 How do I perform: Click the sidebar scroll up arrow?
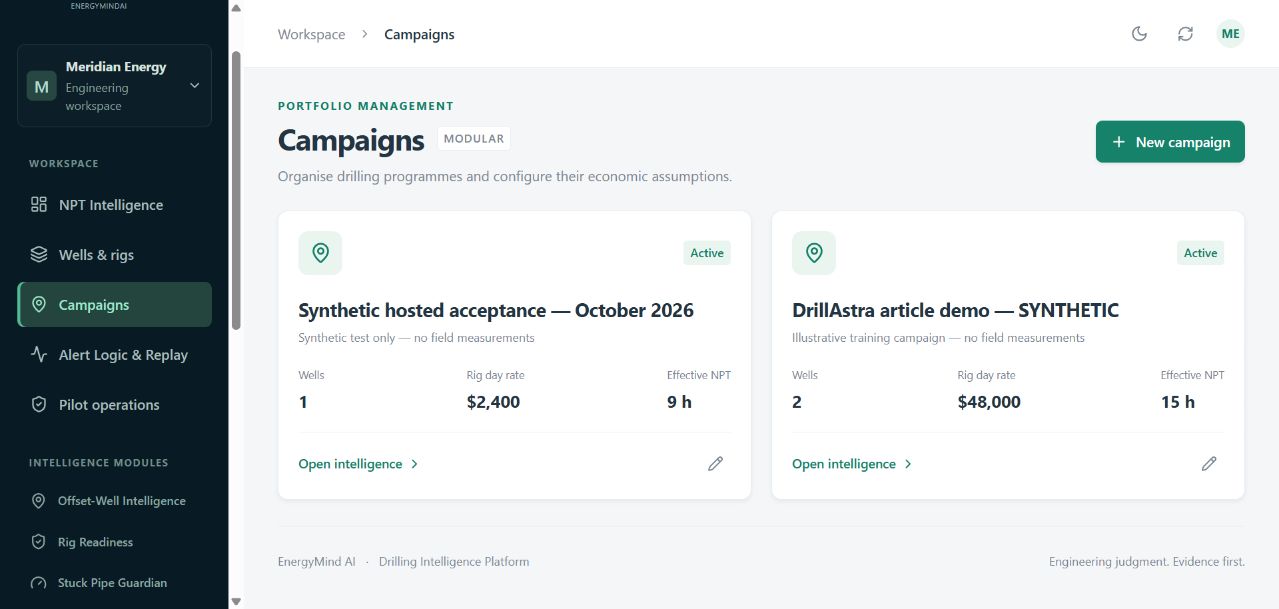click(236, 7)
